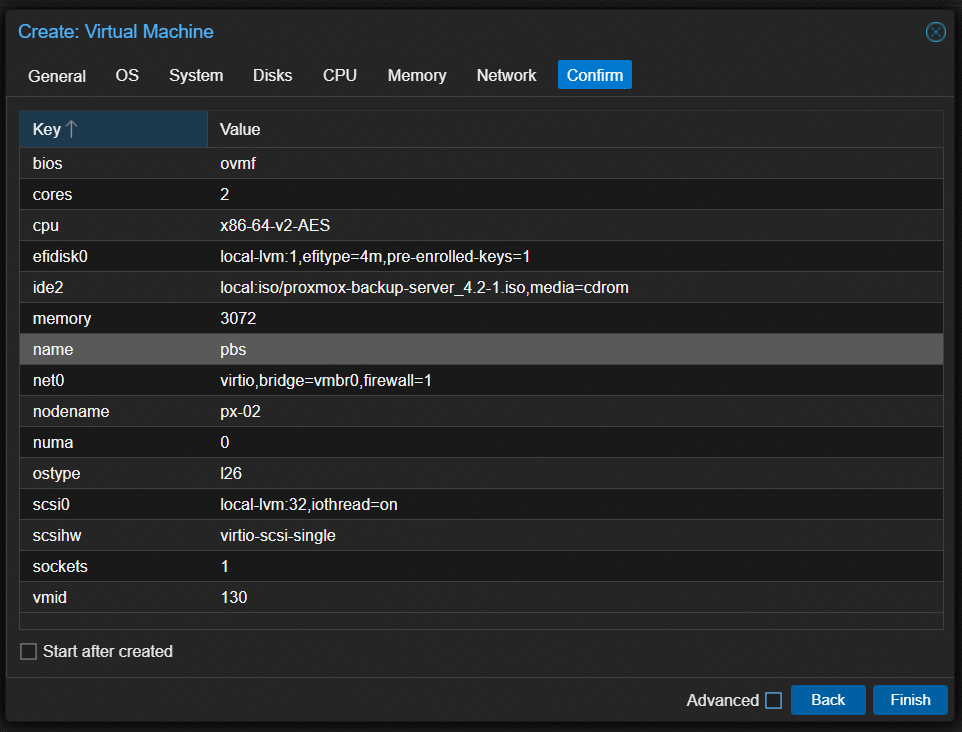
Task: Click the efitype=4m pre-enrolled-keys value
Action: (375, 256)
